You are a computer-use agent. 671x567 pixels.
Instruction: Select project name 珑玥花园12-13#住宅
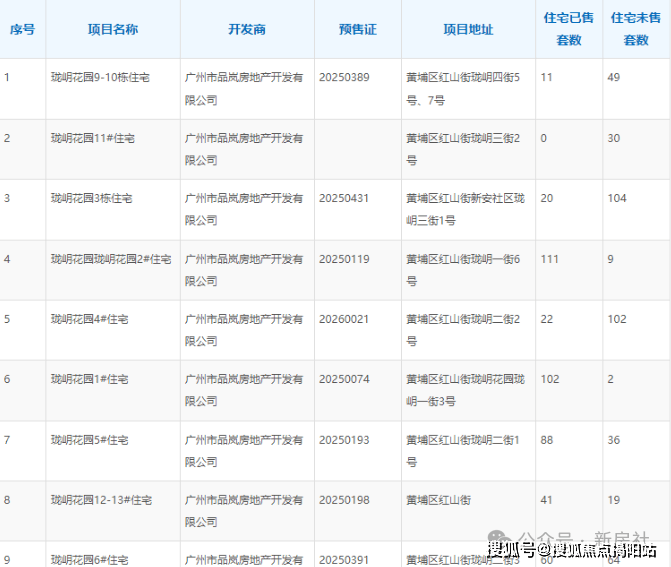(101, 500)
